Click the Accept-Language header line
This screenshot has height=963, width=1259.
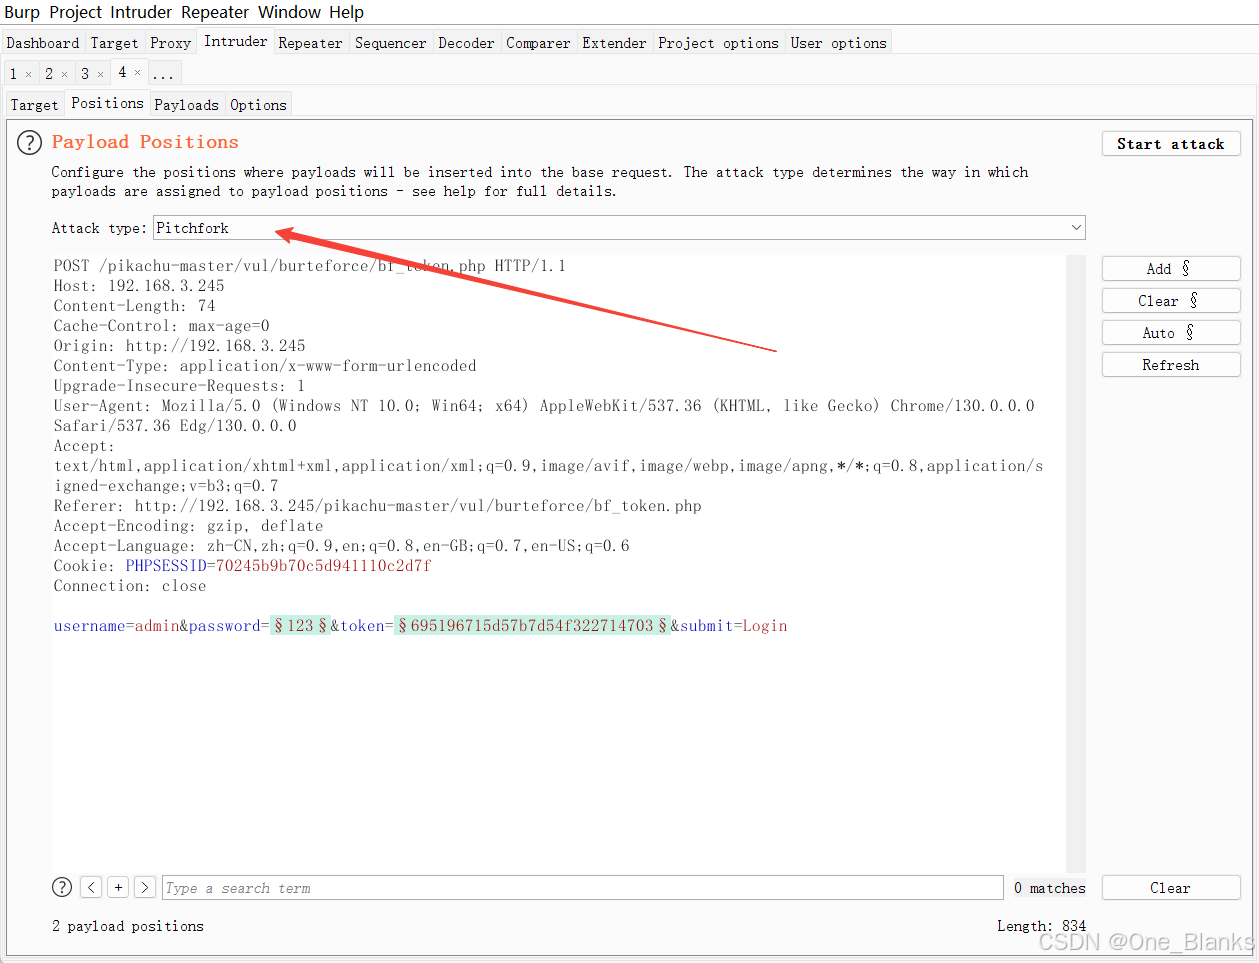(x=342, y=545)
